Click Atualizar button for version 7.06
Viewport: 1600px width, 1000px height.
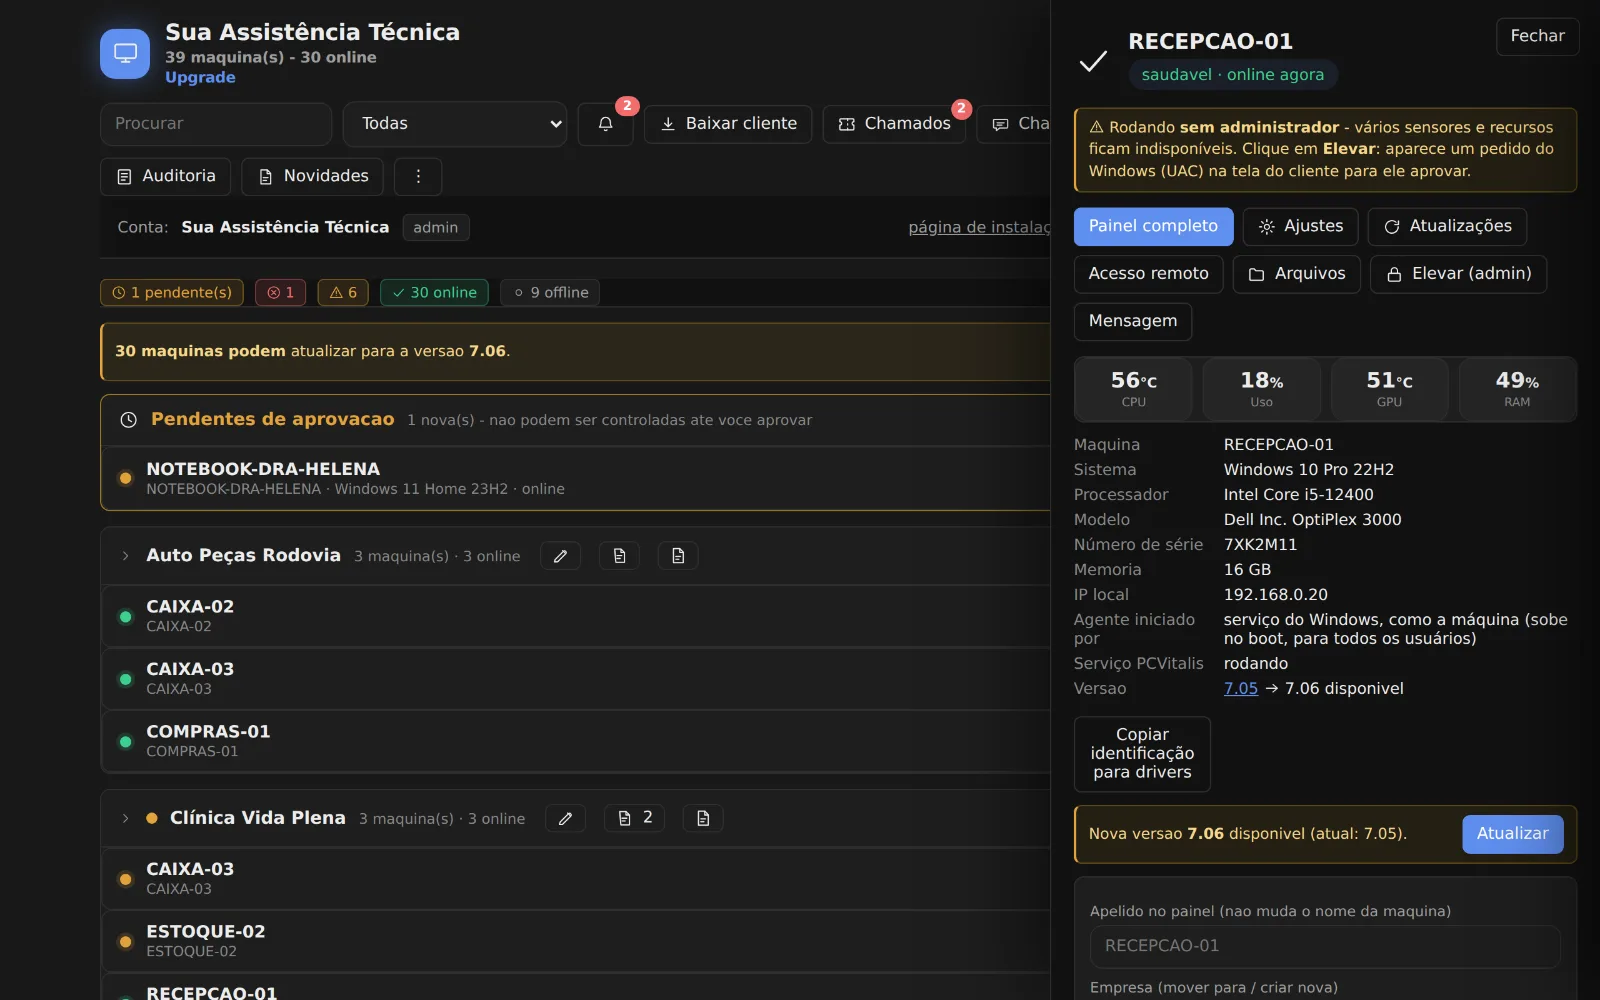(x=1512, y=834)
